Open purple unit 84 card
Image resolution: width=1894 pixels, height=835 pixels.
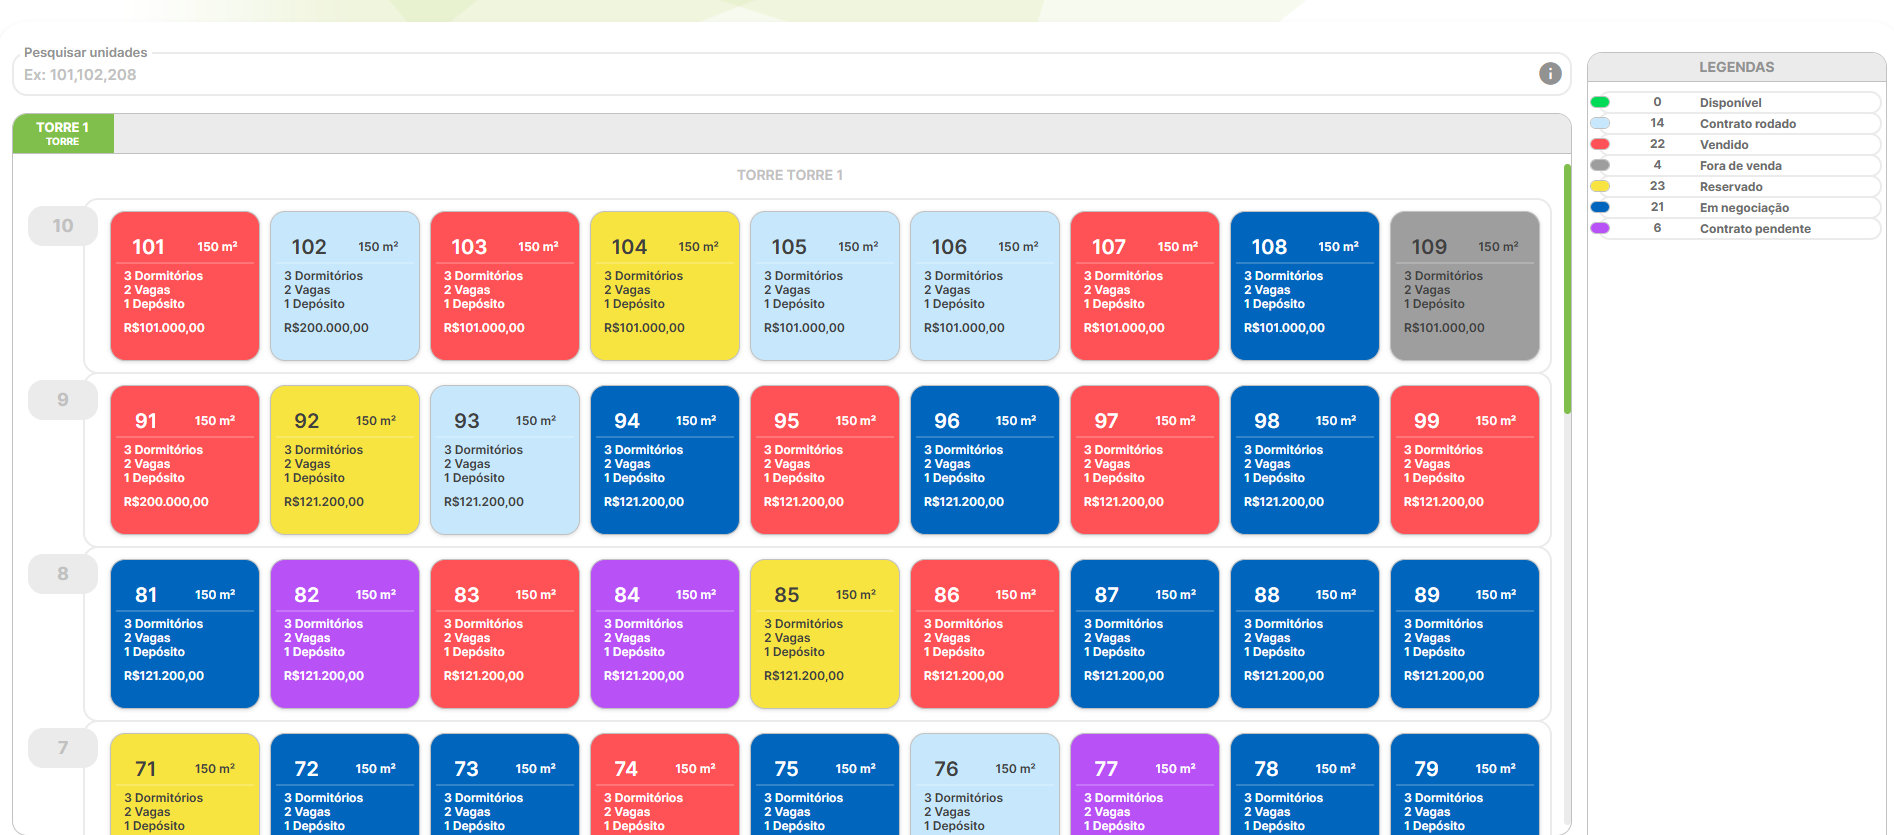click(665, 634)
